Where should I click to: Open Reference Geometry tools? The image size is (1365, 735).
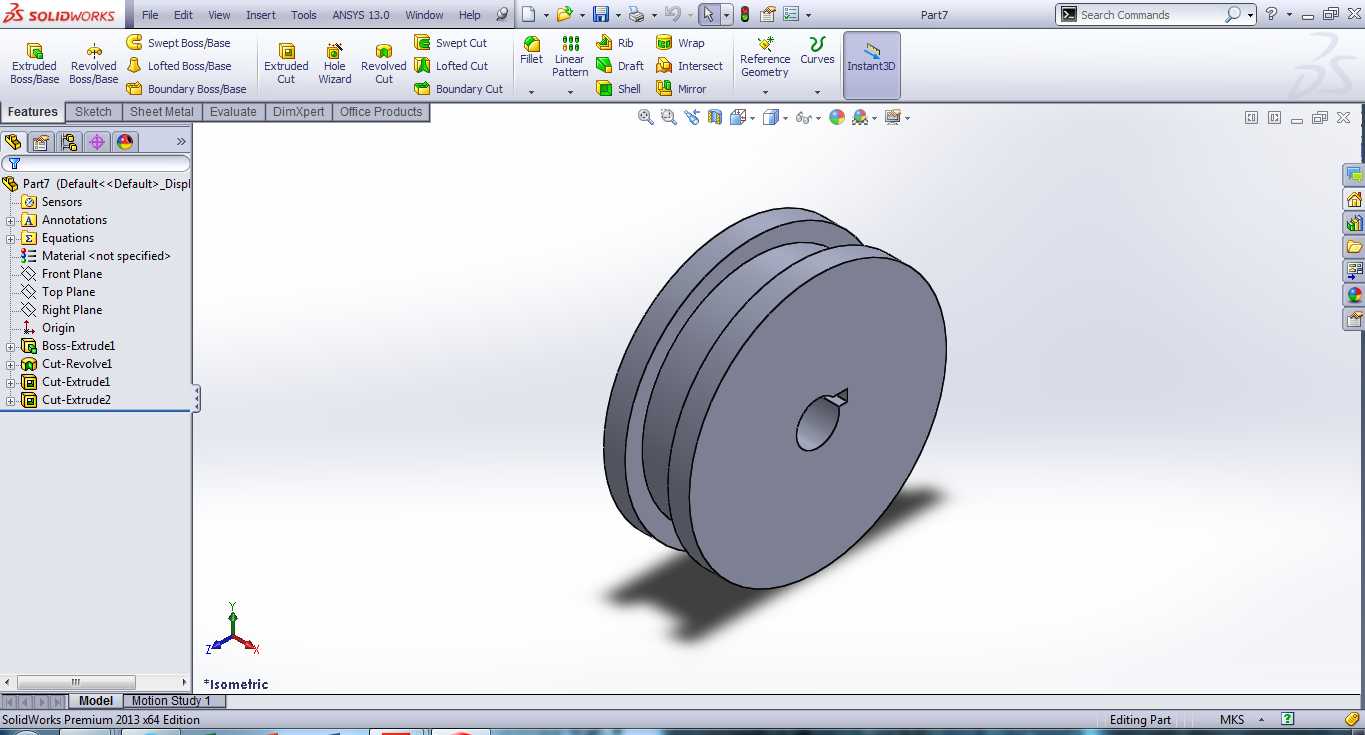(765, 57)
